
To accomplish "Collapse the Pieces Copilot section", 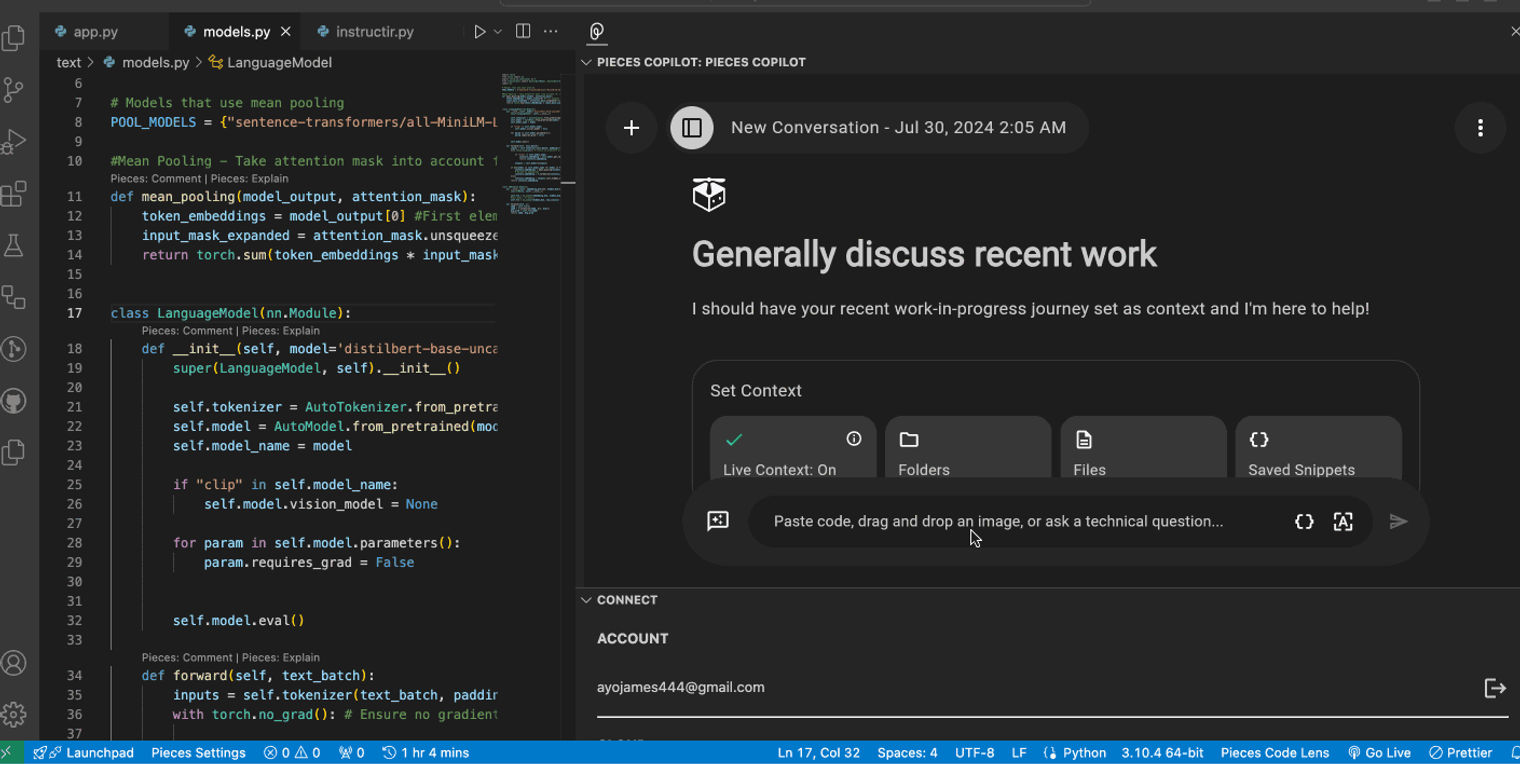I will click(587, 62).
